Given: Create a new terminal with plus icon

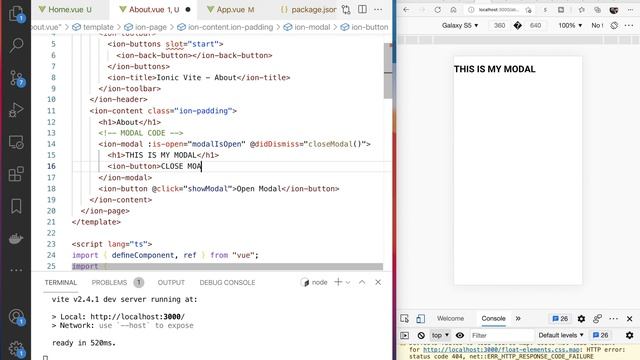Looking at the screenshot, I should (338, 282).
